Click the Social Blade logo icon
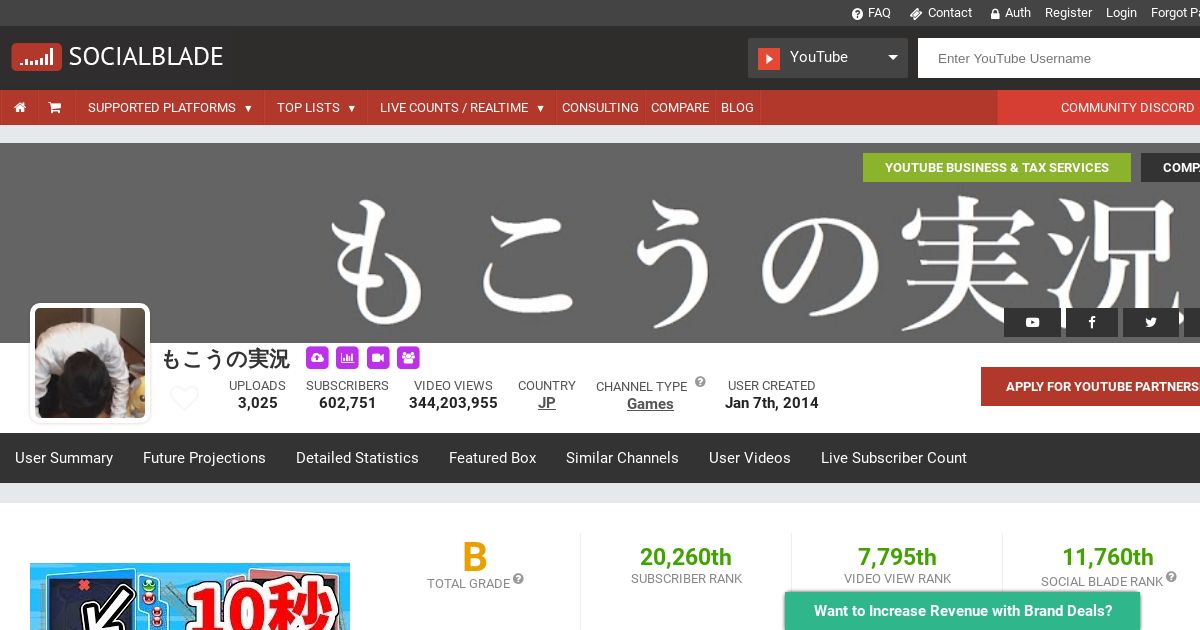 click(x=36, y=57)
